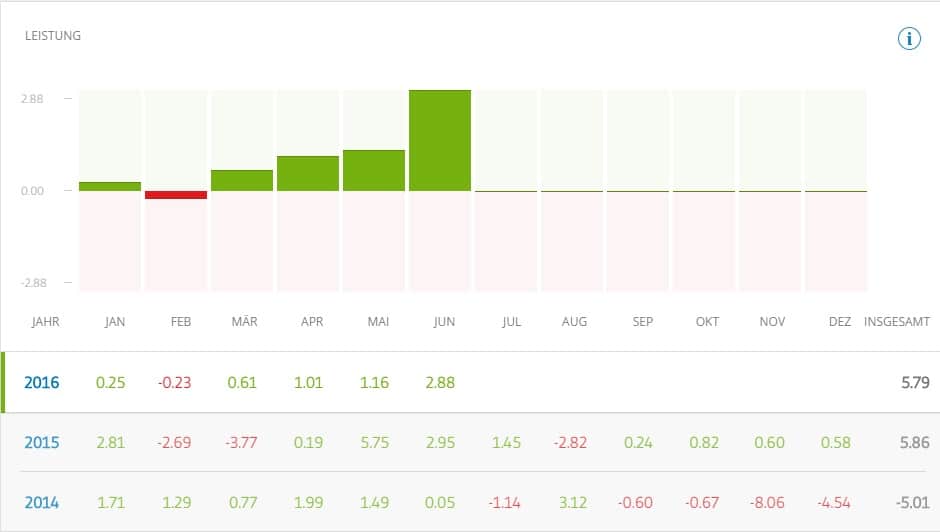Screen dimensions: 940x532
Task: Click the 2015 May value 5.75
Action: click(x=374, y=442)
